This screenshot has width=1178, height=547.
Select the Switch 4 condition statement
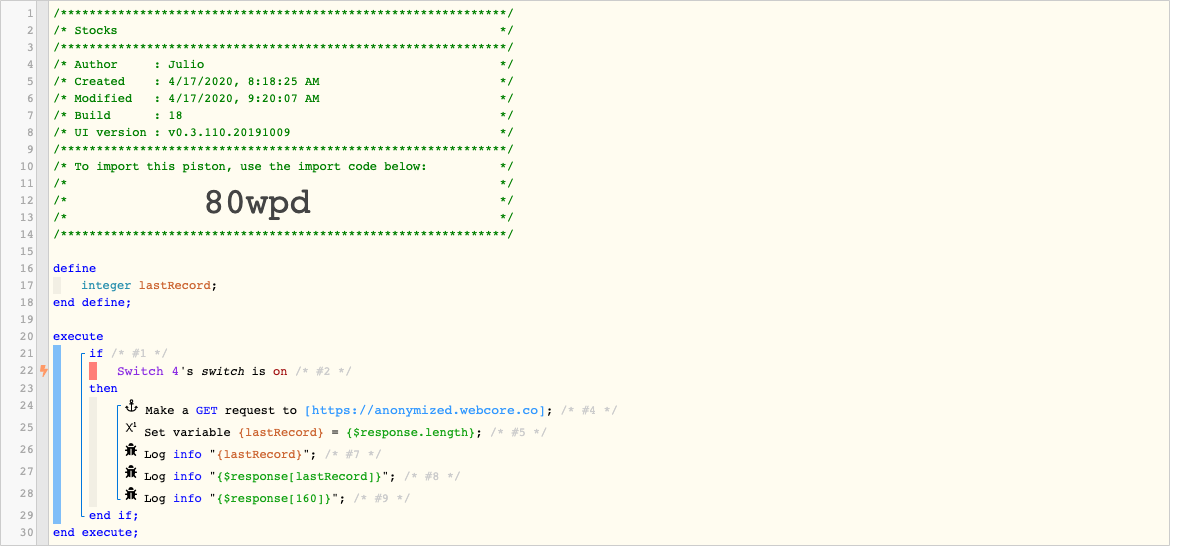(202, 371)
